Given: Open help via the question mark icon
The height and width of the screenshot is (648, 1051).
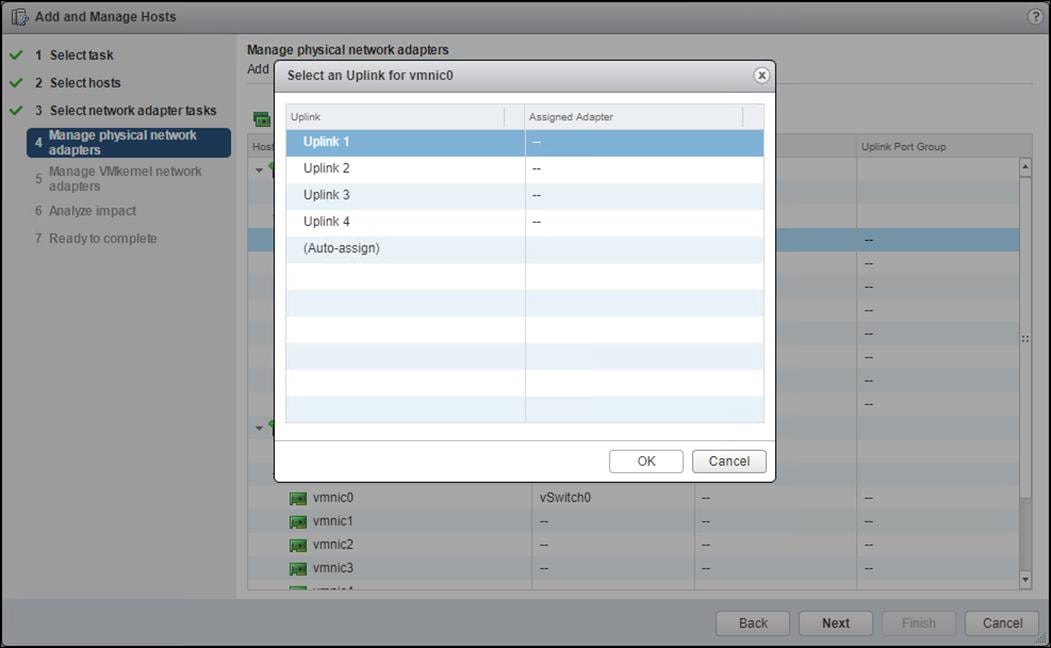Looking at the screenshot, I should (x=1034, y=16).
